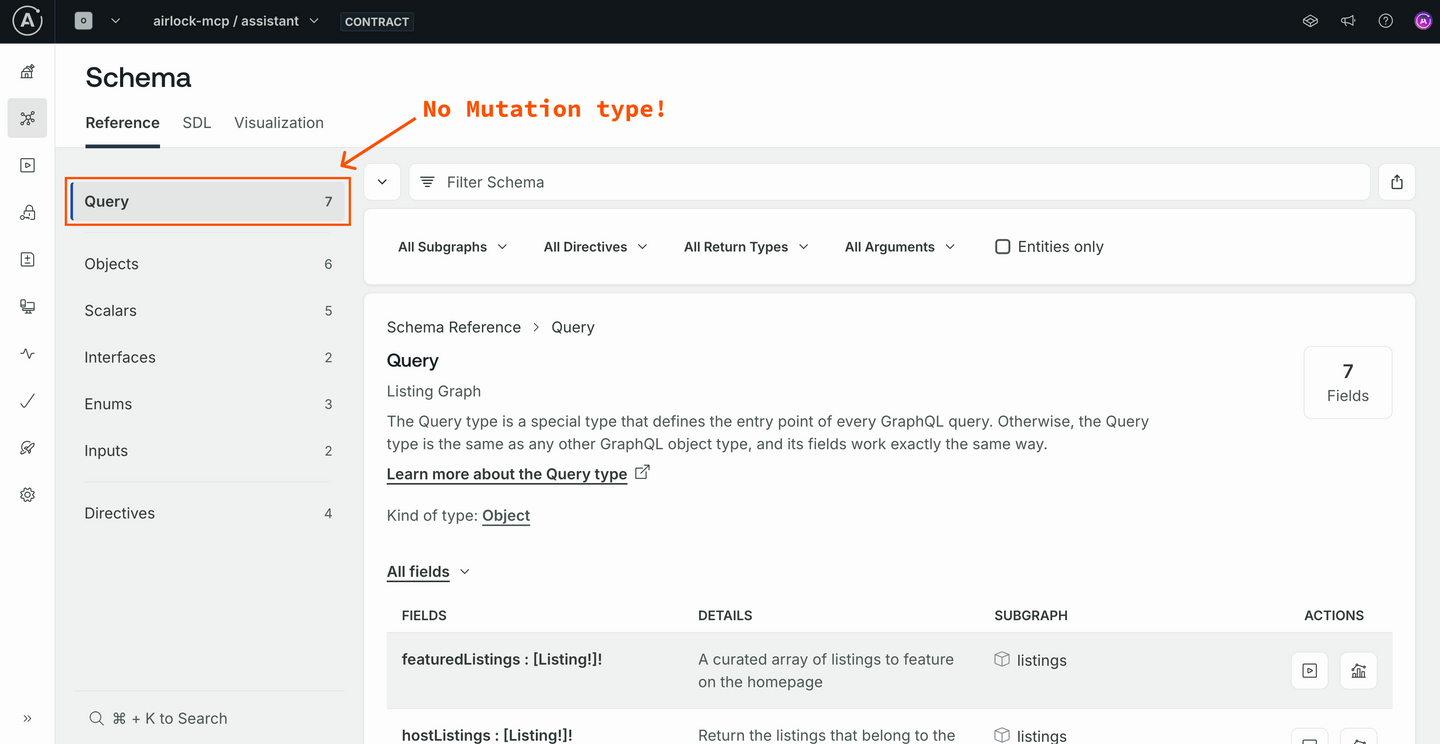View the Insights activity icon
This screenshot has height=744, width=1440.
tap(27, 353)
